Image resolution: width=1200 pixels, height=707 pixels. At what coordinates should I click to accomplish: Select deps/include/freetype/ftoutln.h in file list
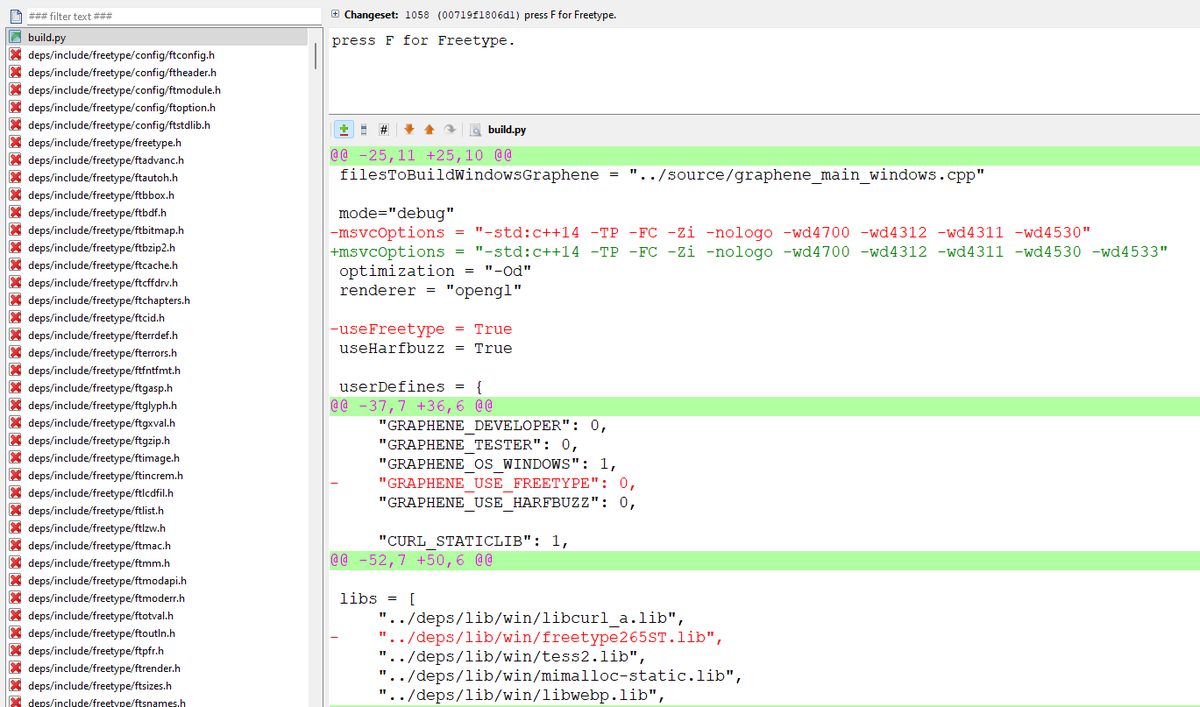click(x=101, y=633)
